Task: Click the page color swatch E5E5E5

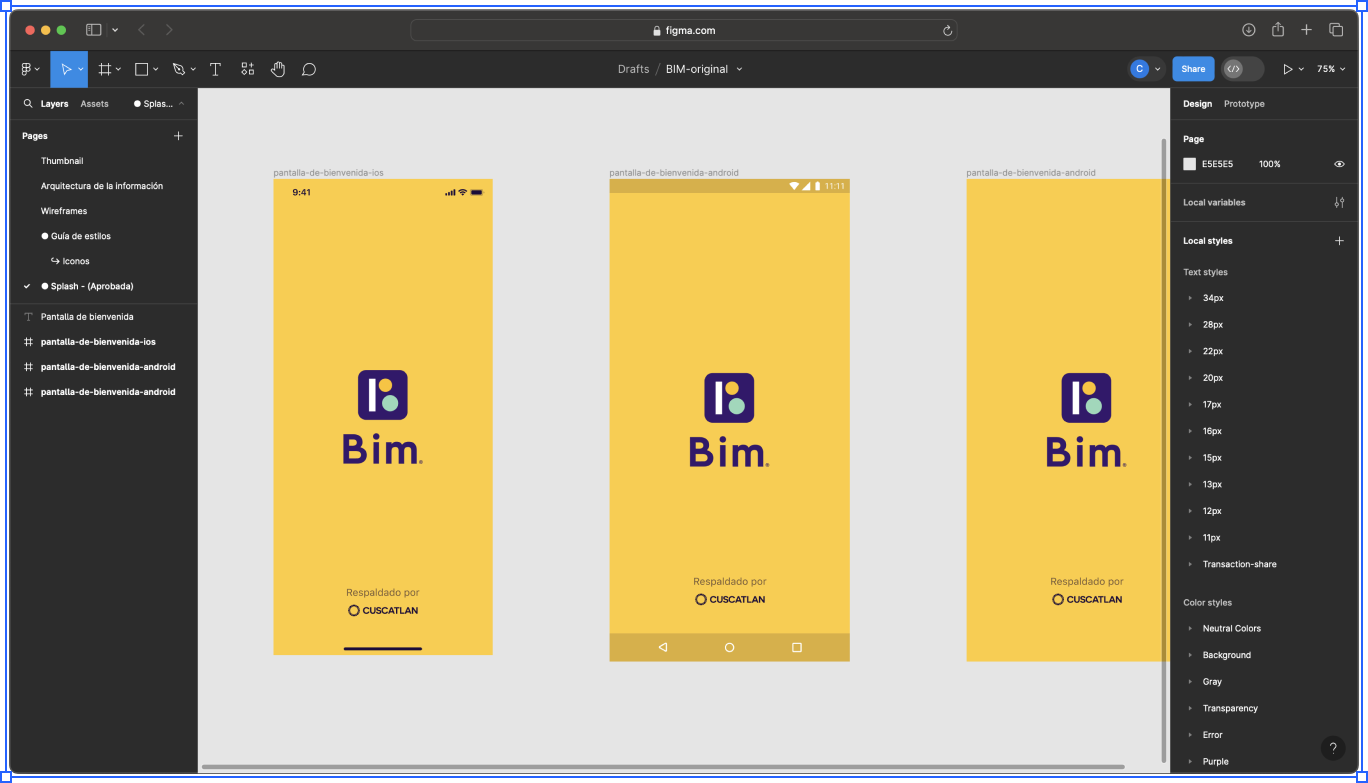Action: click(1190, 164)
